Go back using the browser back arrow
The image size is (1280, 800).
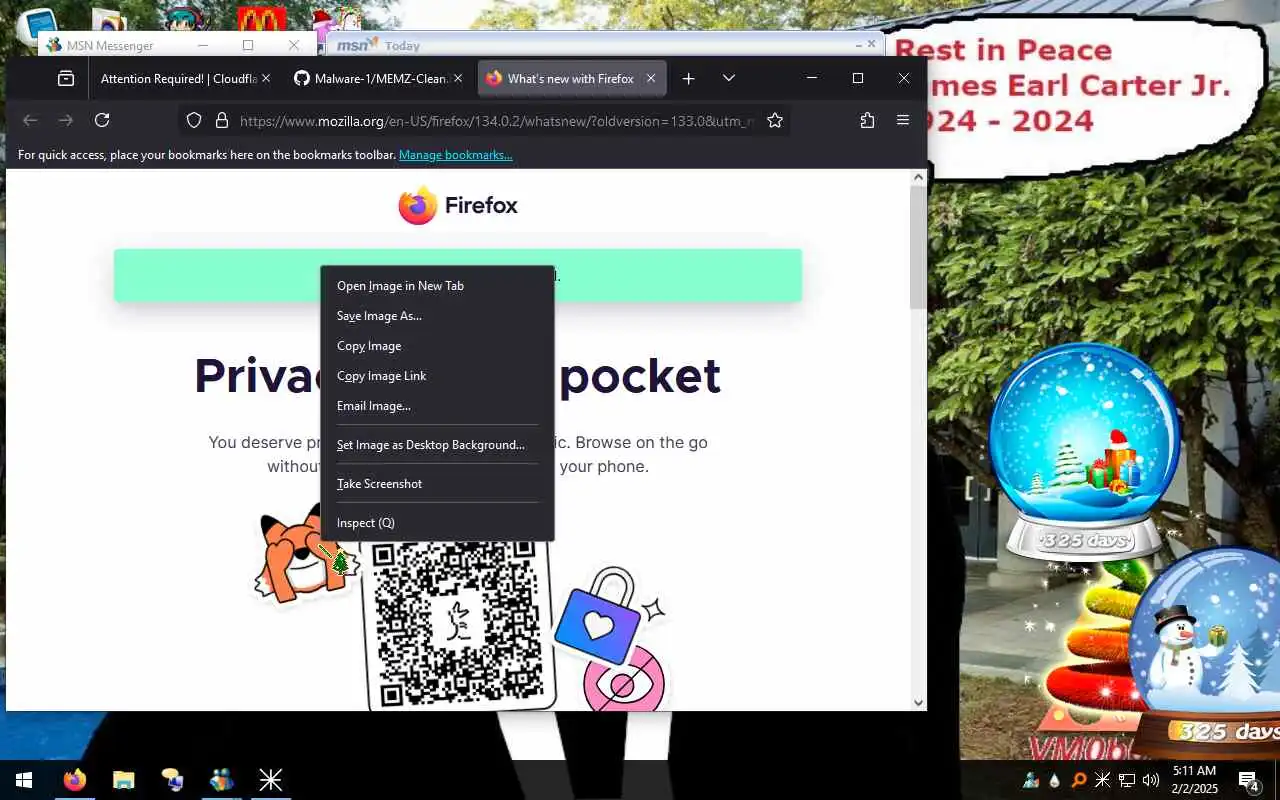30,120
